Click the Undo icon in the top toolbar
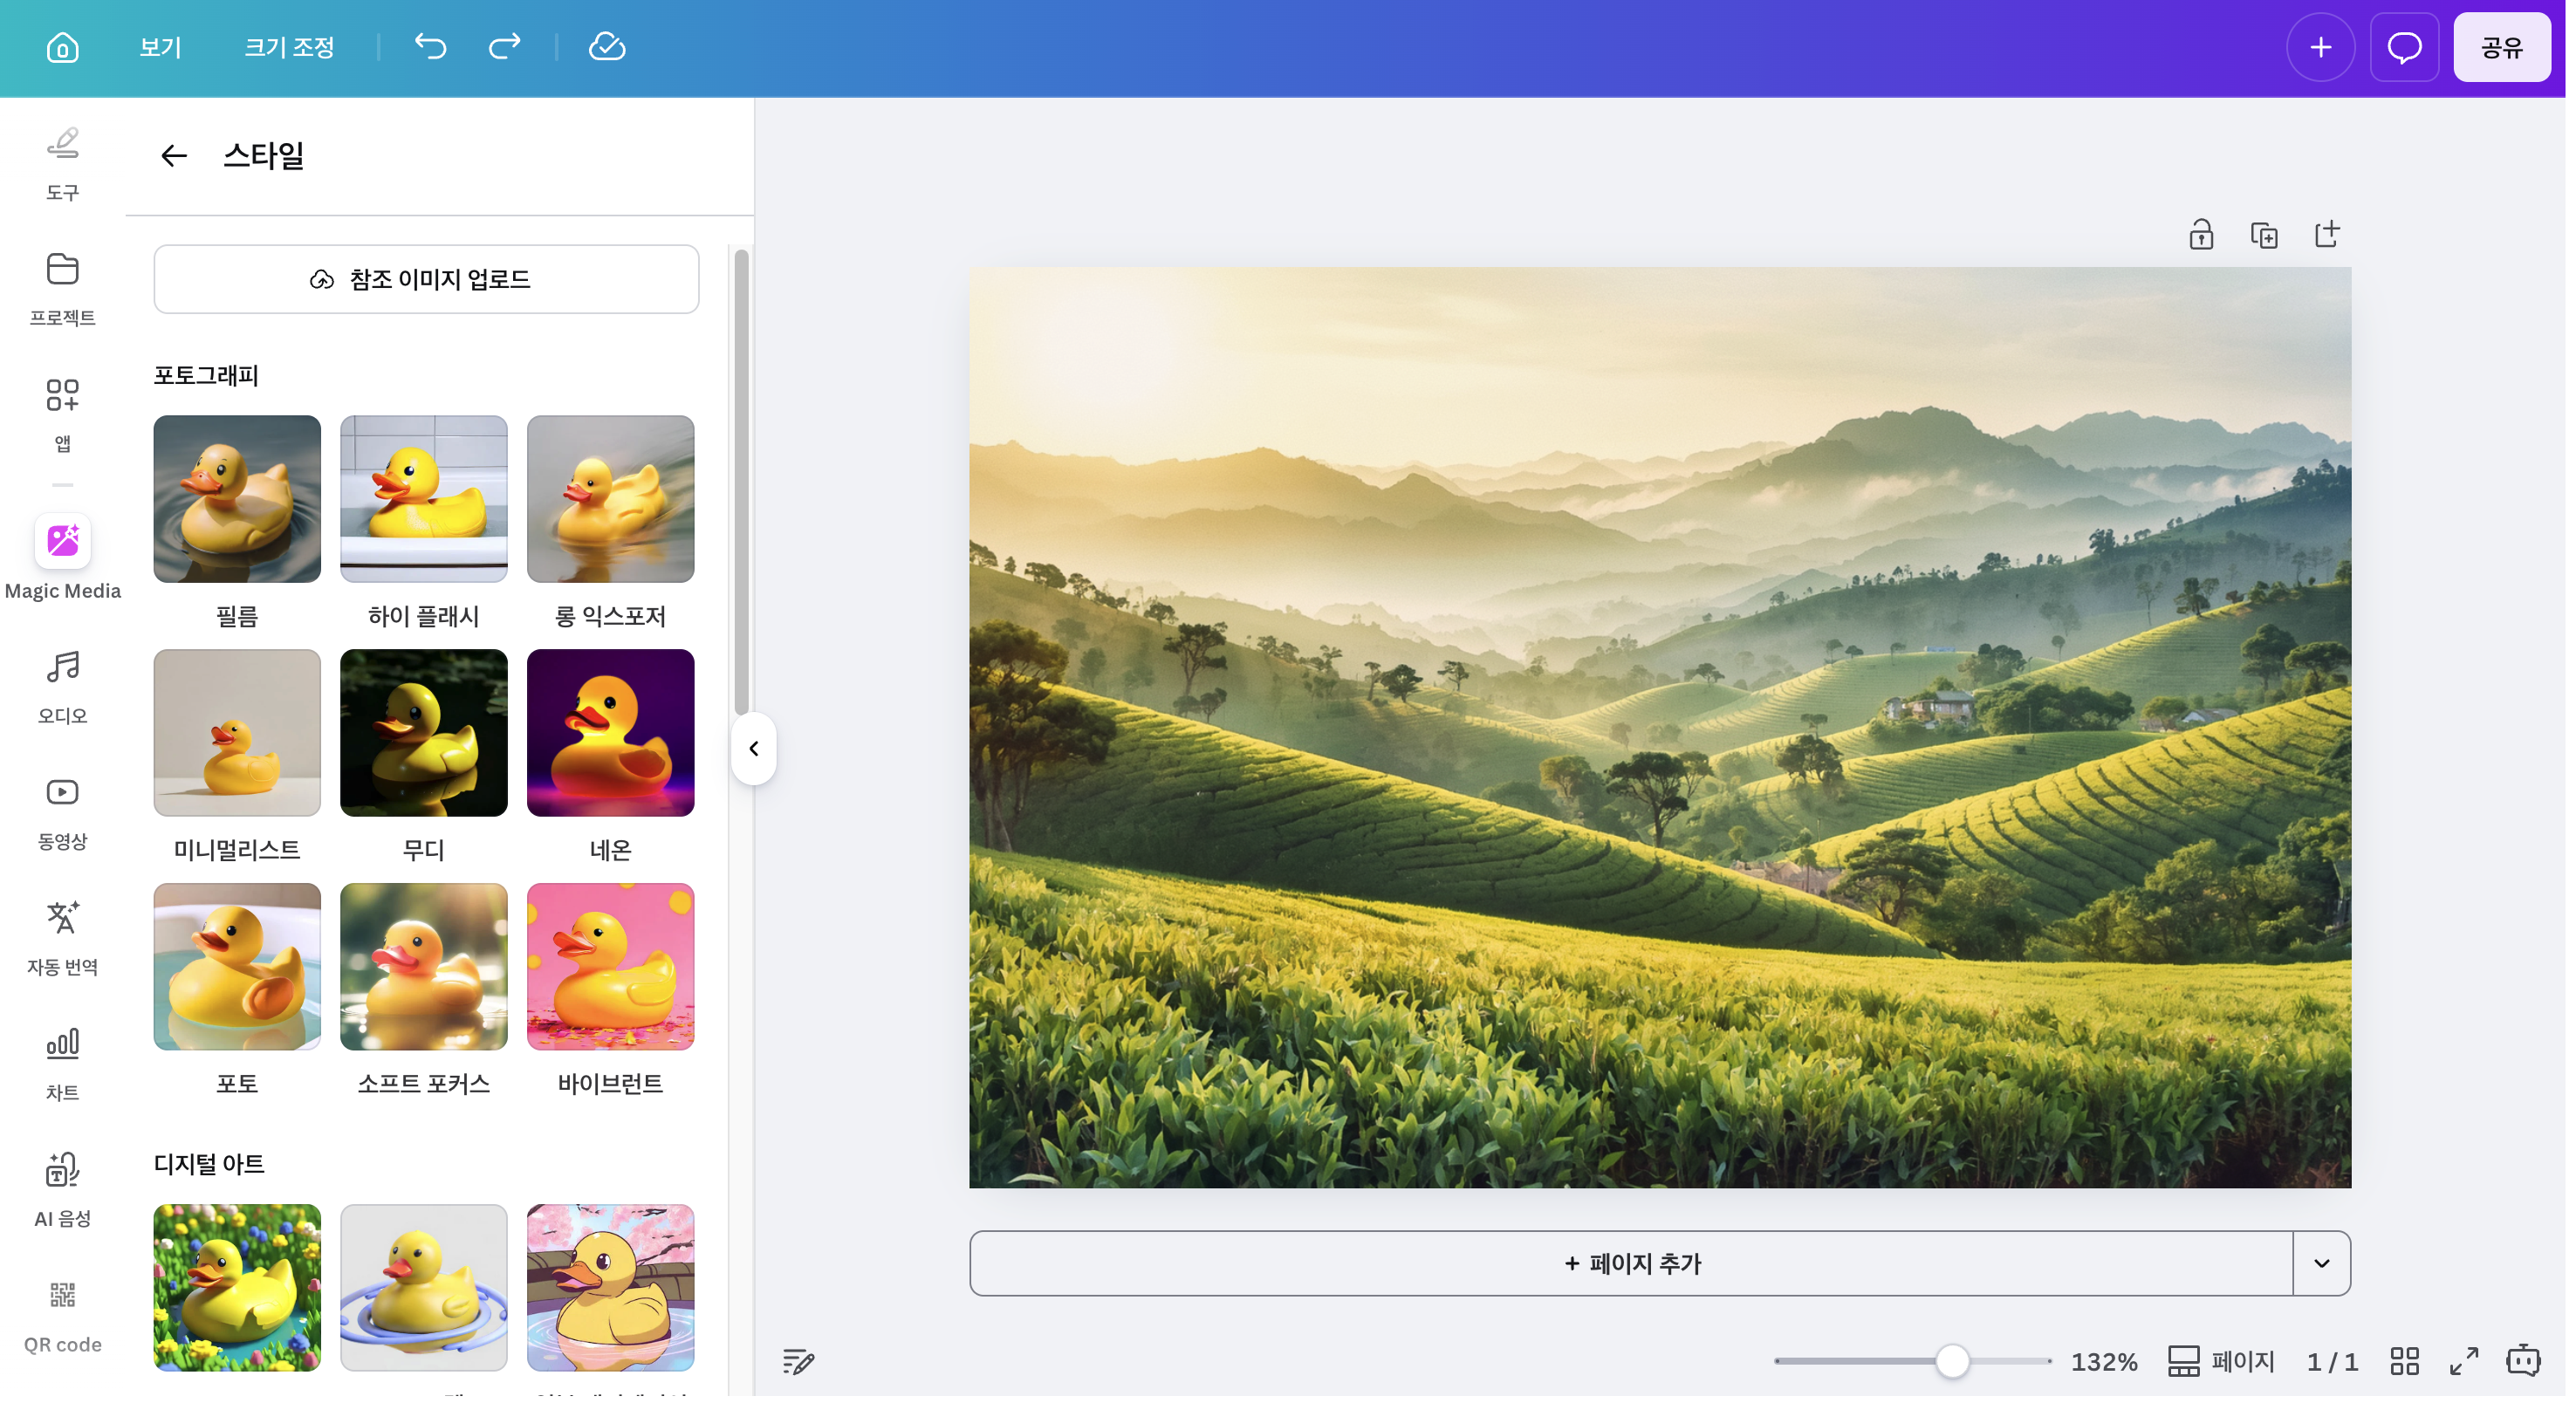2576x1403 pixels. click(x=430, y=46)
